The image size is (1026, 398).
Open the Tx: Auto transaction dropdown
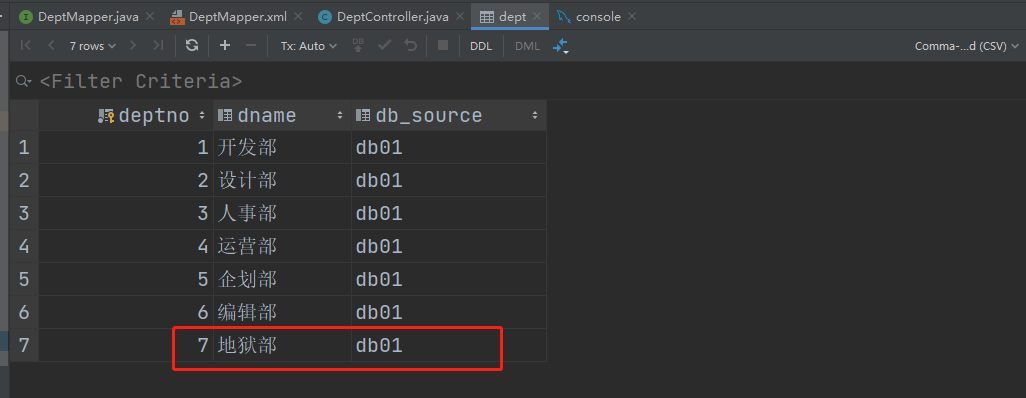click(309, 46)
